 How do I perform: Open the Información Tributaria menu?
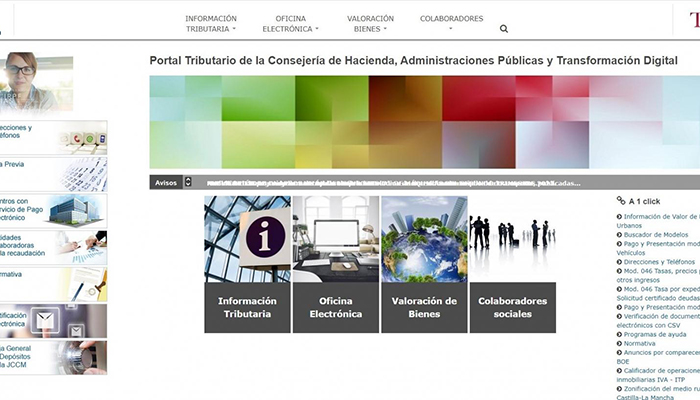[x=211, y=24]
